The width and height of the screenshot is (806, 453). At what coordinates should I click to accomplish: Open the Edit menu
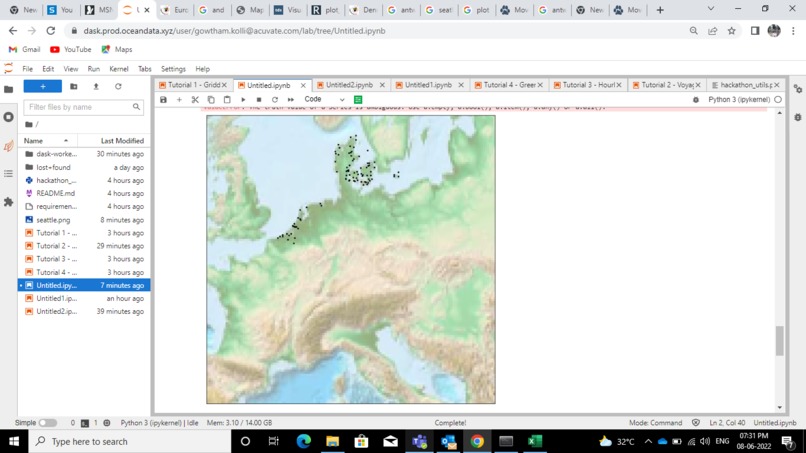coord(48,69)
